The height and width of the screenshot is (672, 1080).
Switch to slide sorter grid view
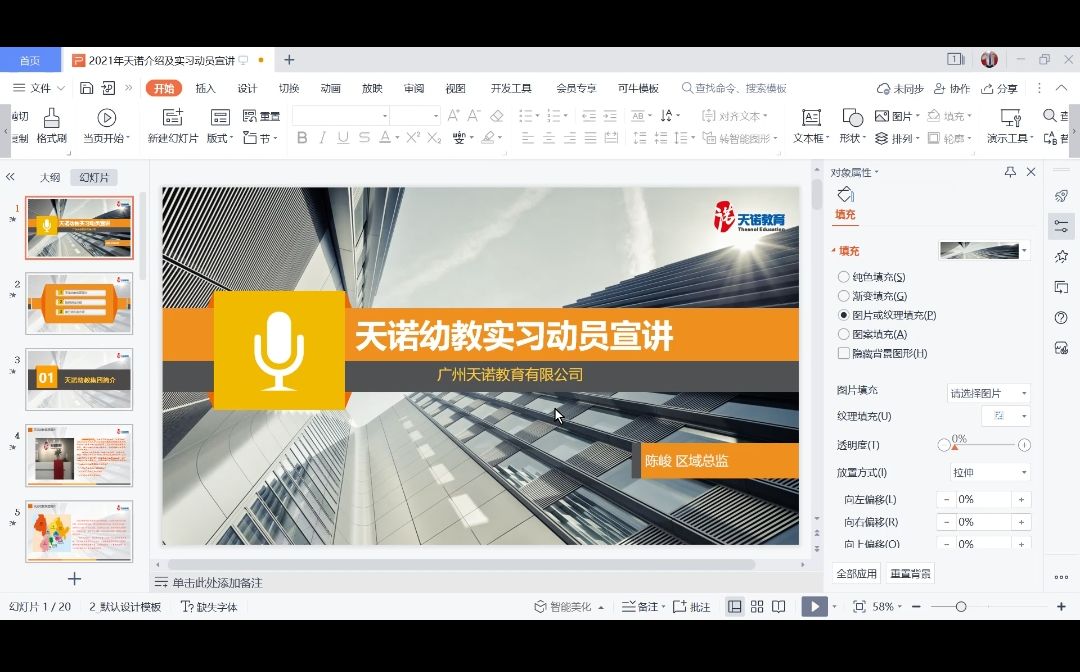click(x=757, y=607)
